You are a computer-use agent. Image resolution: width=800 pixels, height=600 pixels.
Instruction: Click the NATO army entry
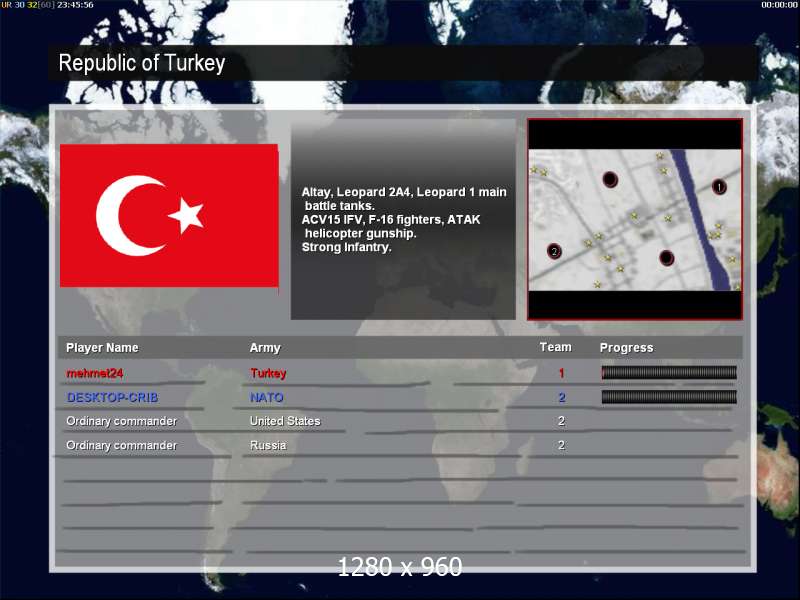(x=266, y=397)
